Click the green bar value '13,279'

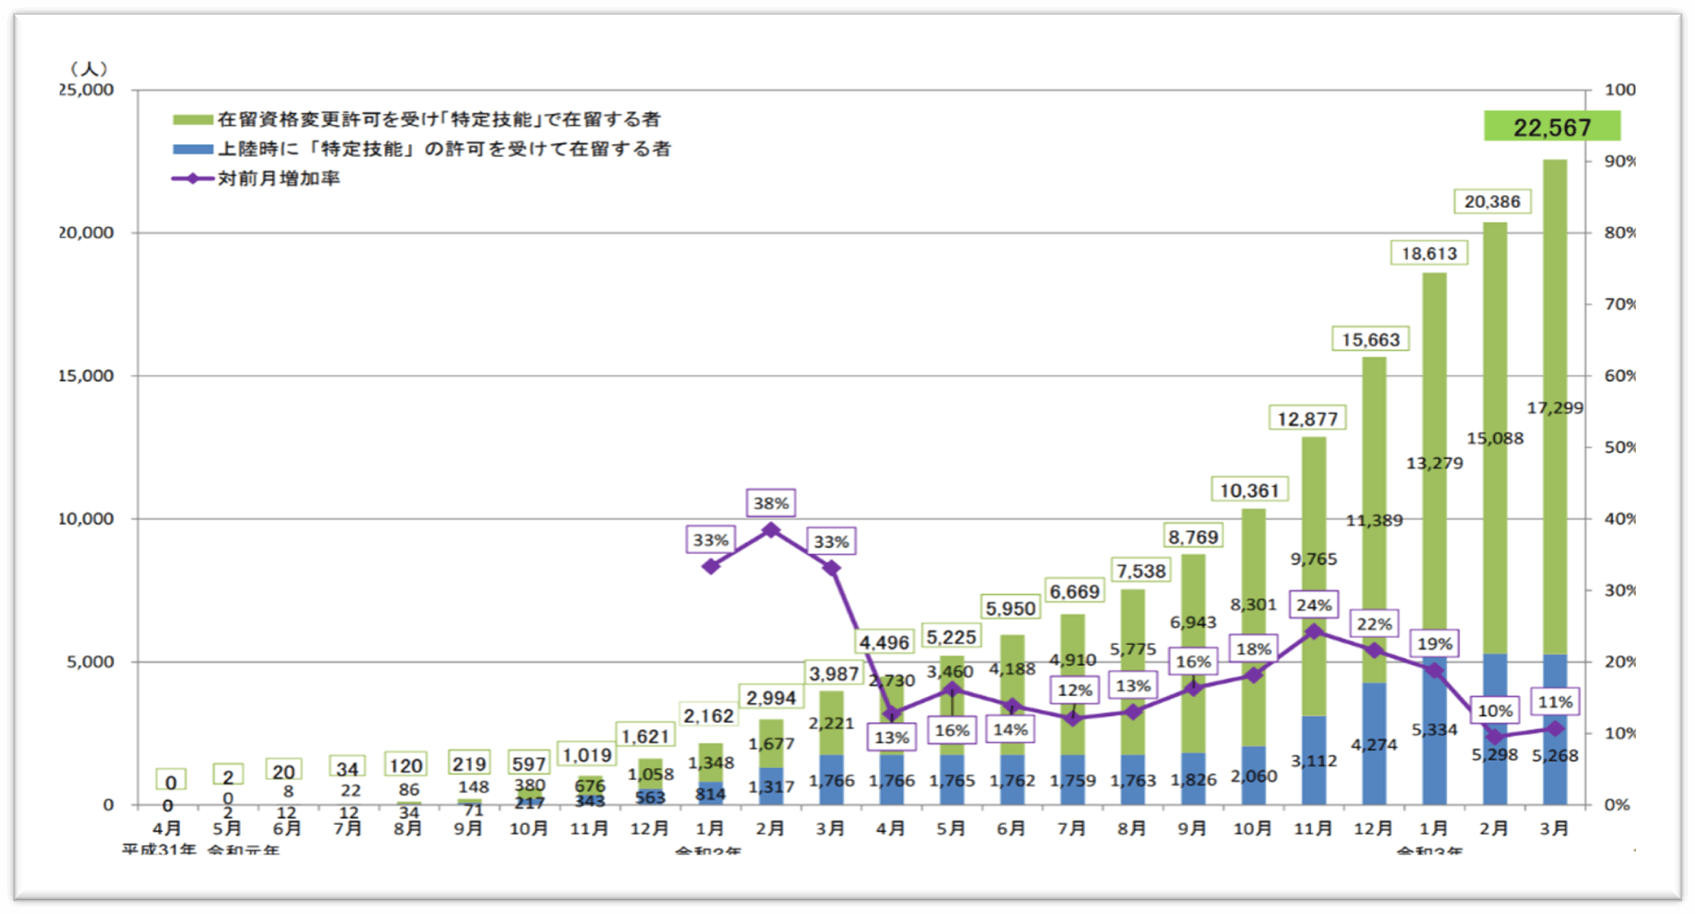point(1434,463)
